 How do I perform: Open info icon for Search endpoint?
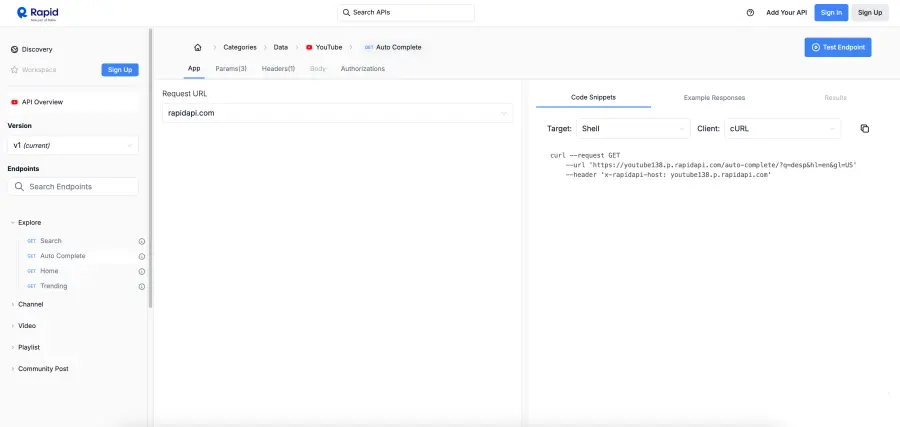(x=142, y=241)
